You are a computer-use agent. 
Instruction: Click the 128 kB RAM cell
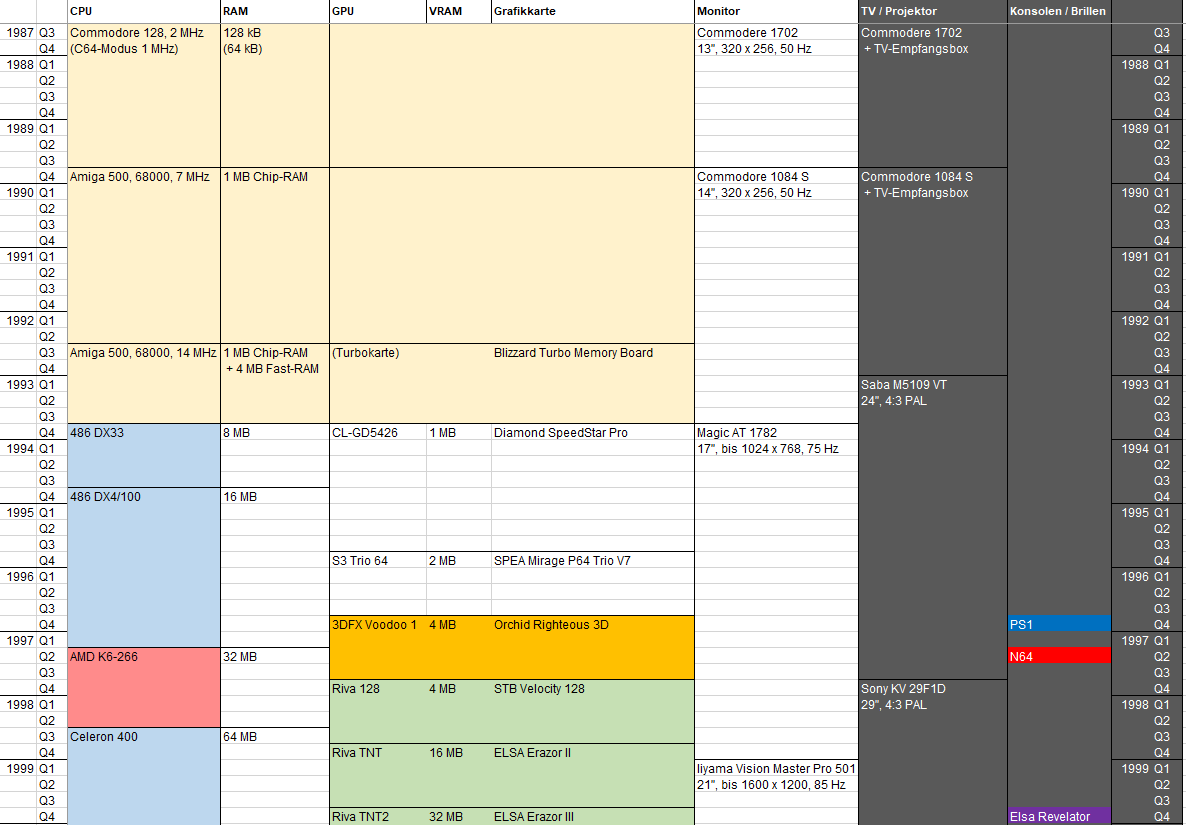pos(275,33)
